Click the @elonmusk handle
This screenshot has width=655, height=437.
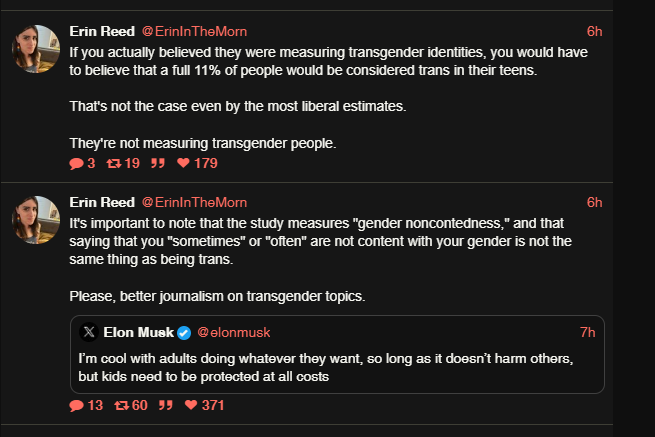click(234, 332)
